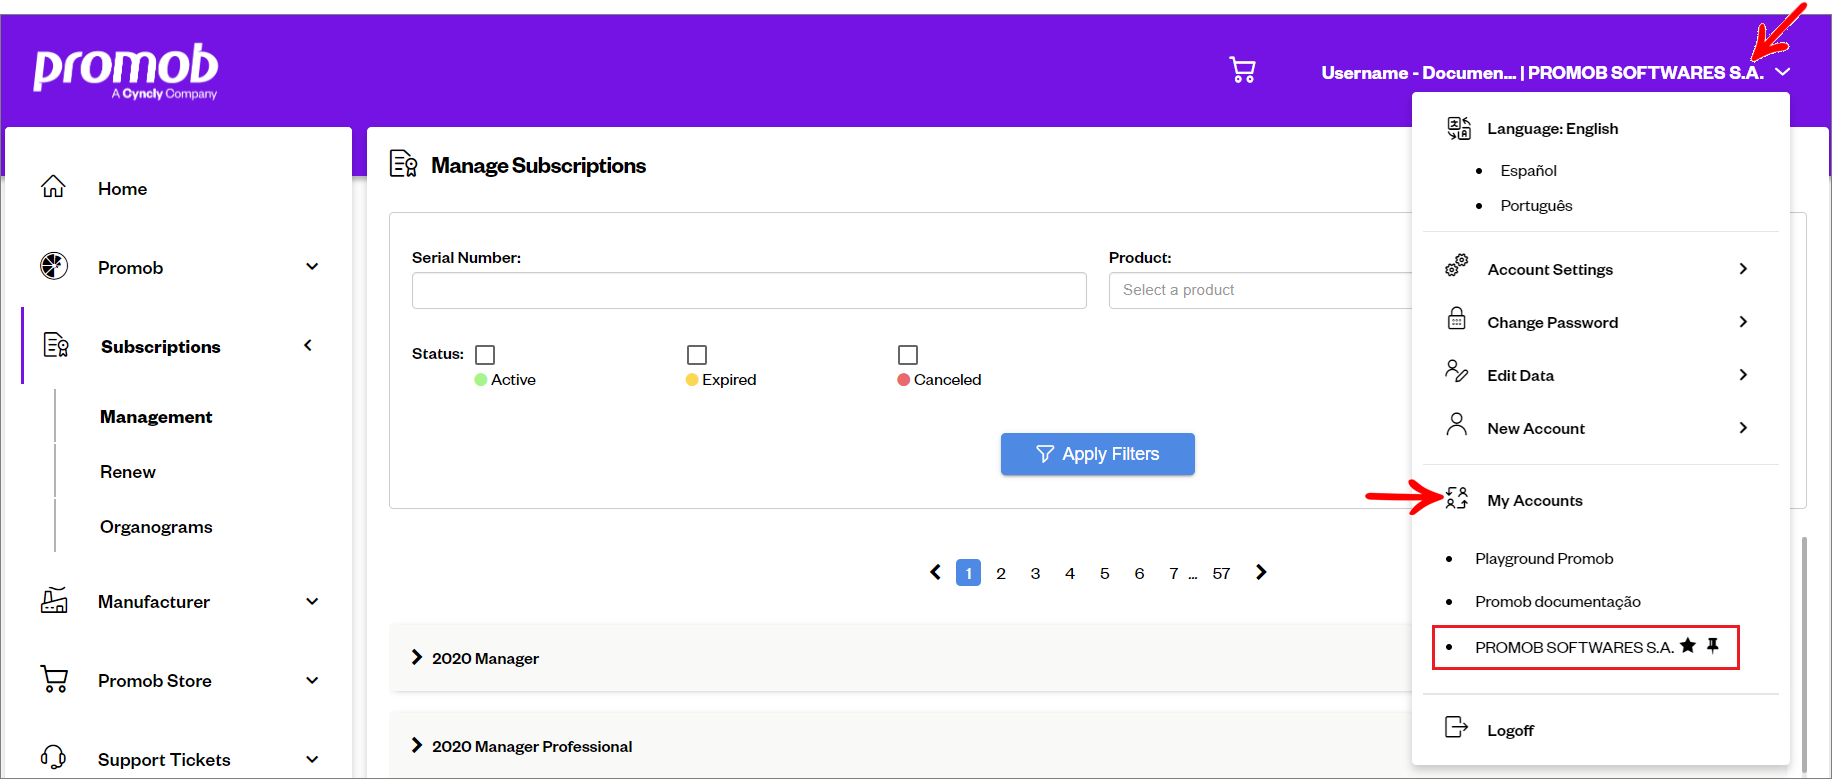Click the Change Password lock icon
The height and width of the screenshot is (779, 1832).
(1457, 319)
